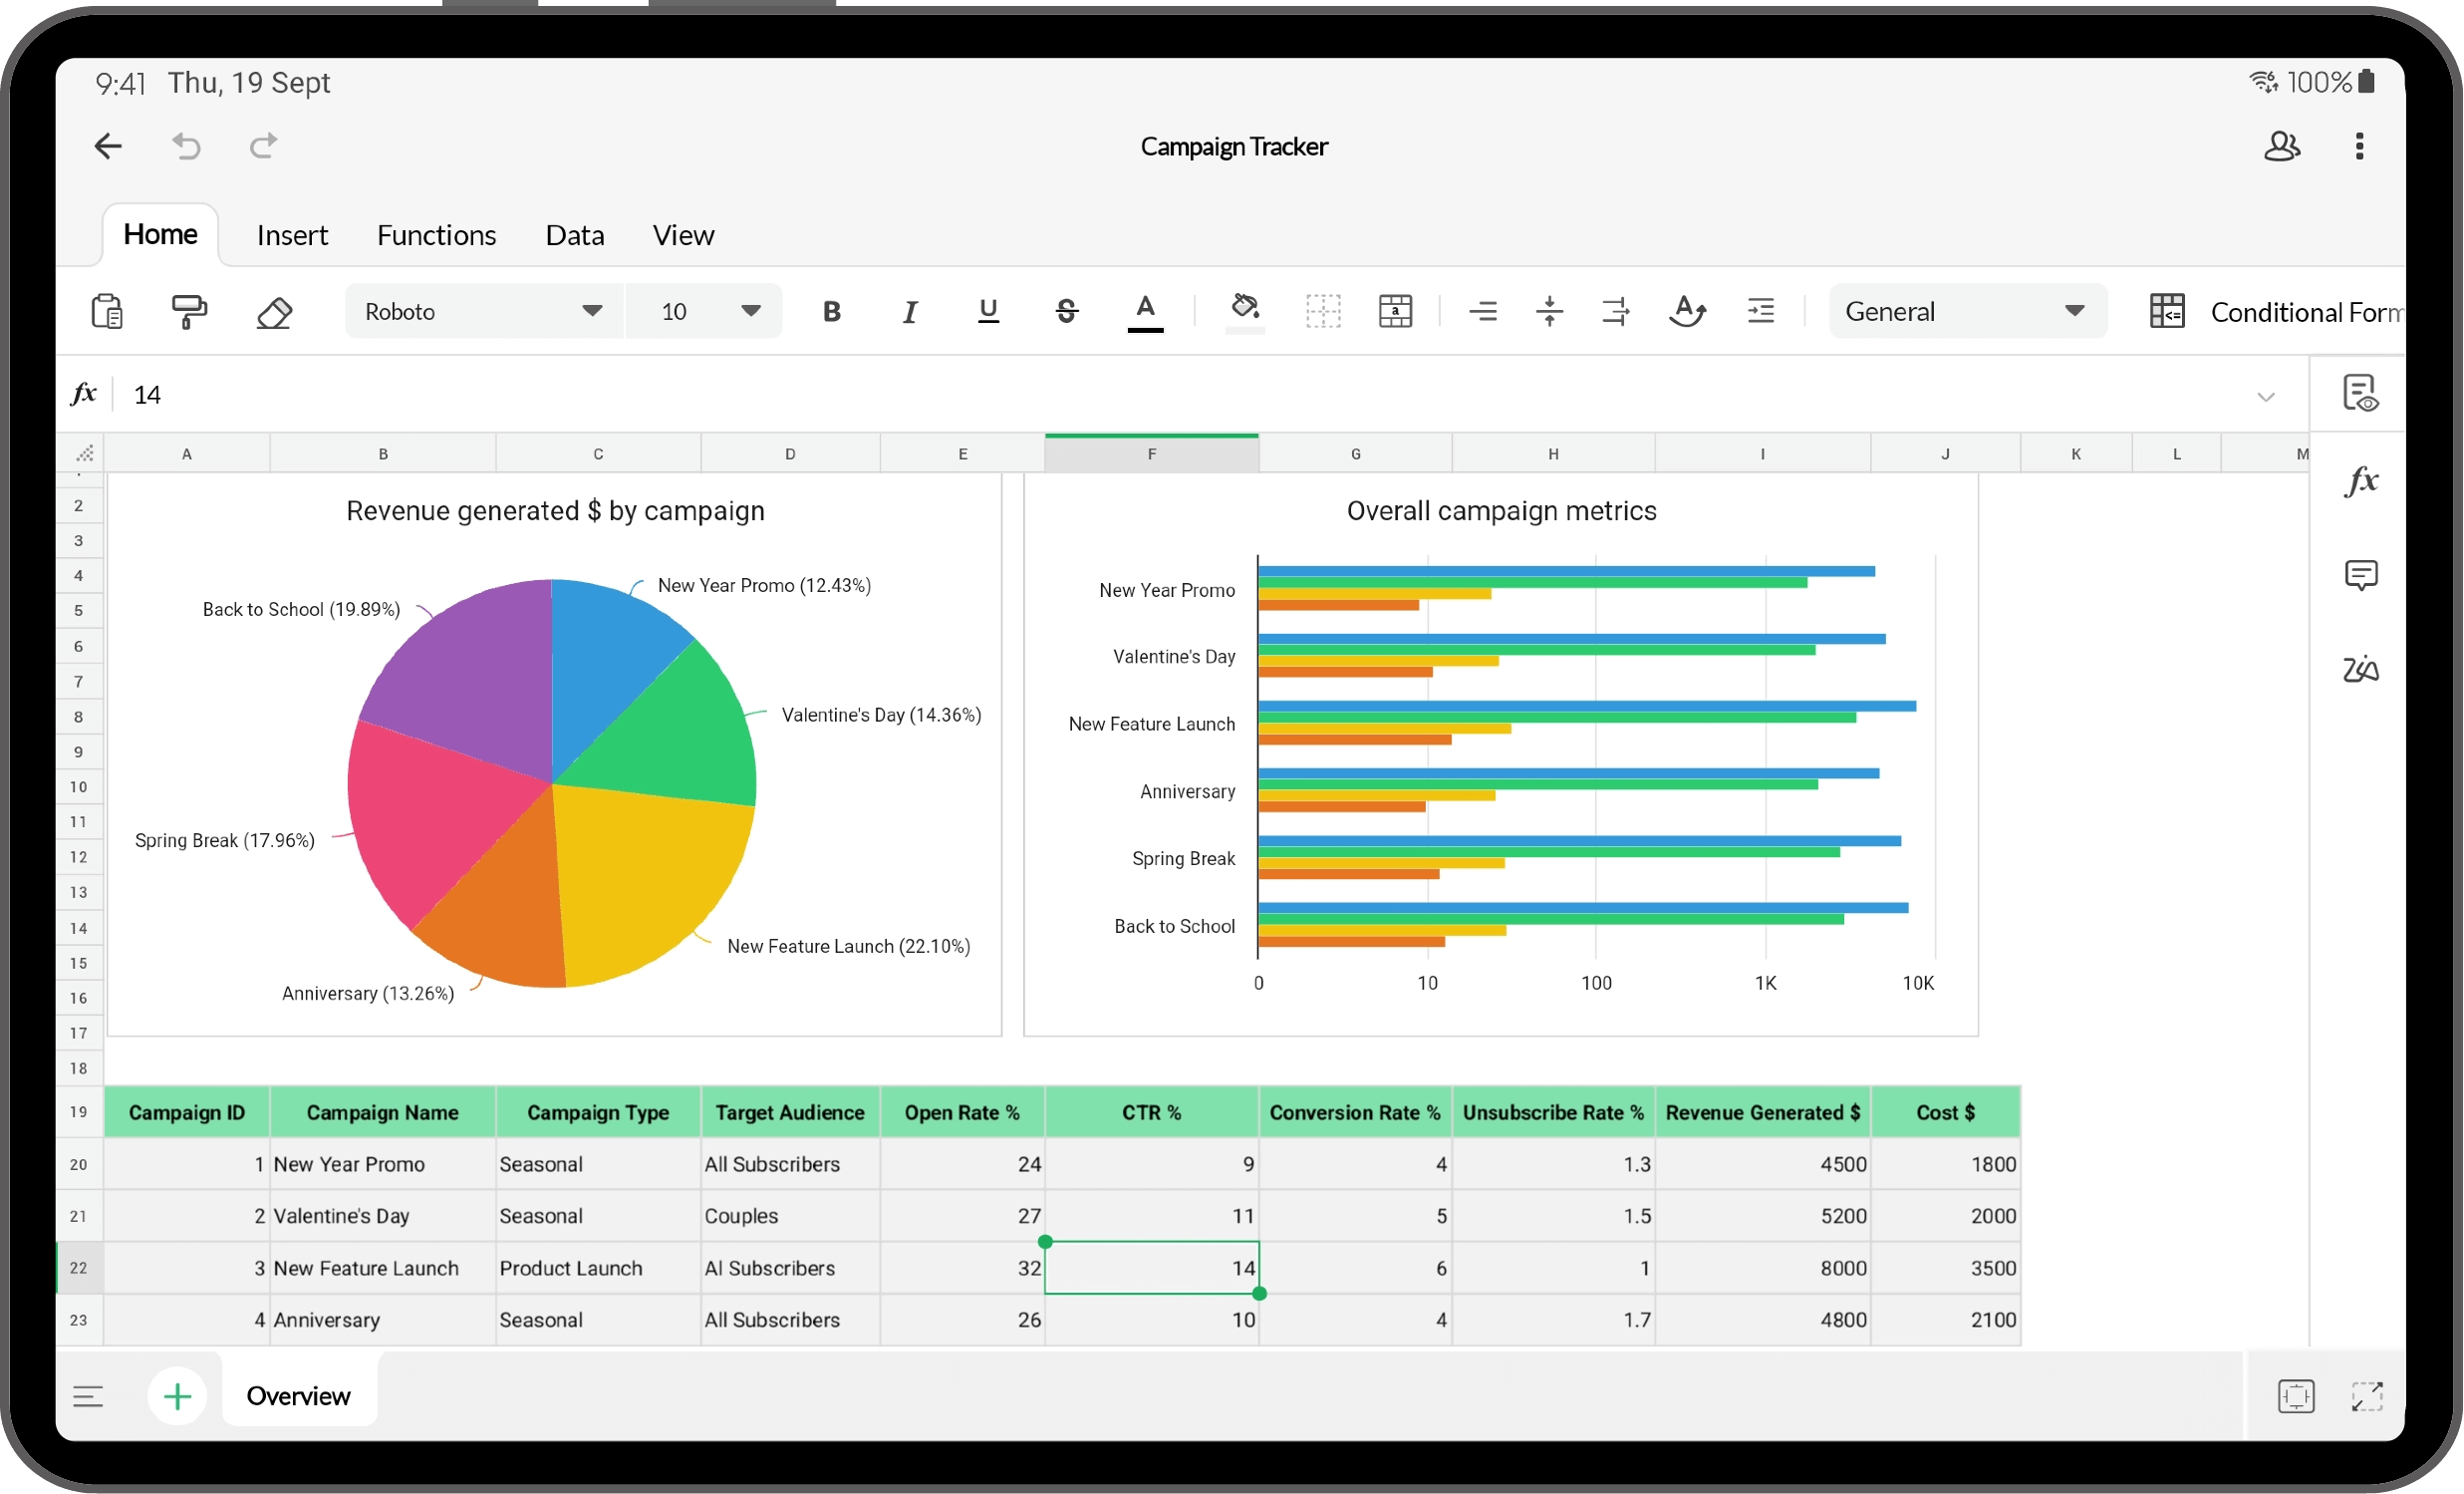Toggle italic text style
This screenshot has width=2464, height=1494.
pyautogui.click(x=909, y=312)
